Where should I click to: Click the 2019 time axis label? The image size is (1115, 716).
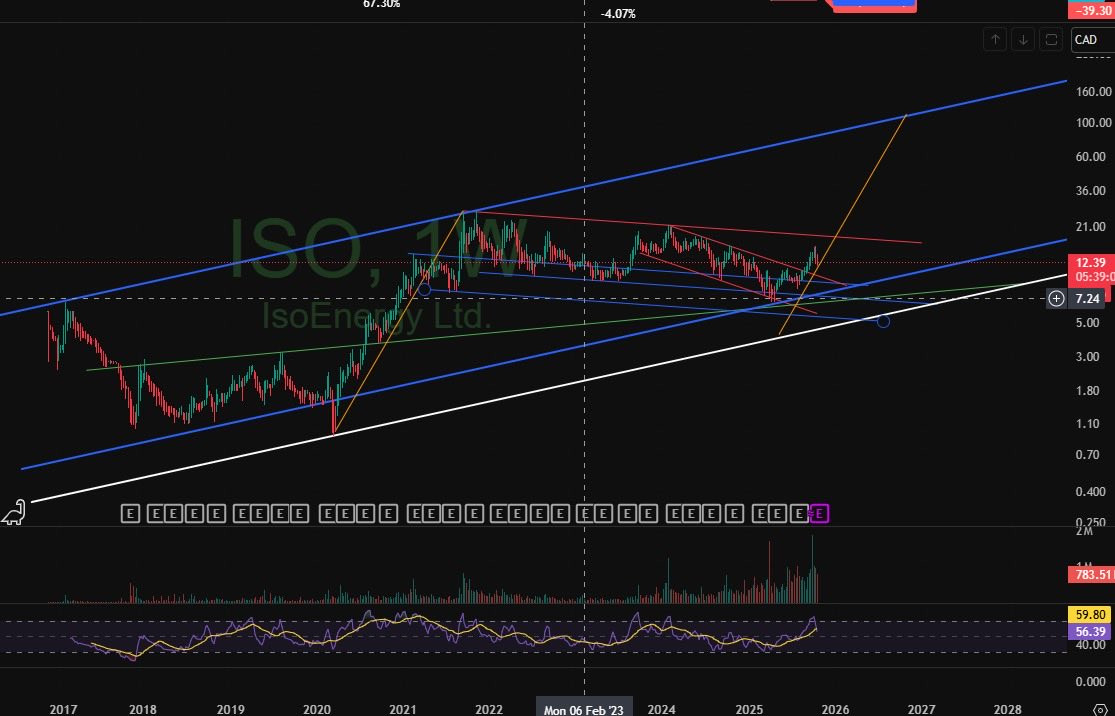[230, 710]
